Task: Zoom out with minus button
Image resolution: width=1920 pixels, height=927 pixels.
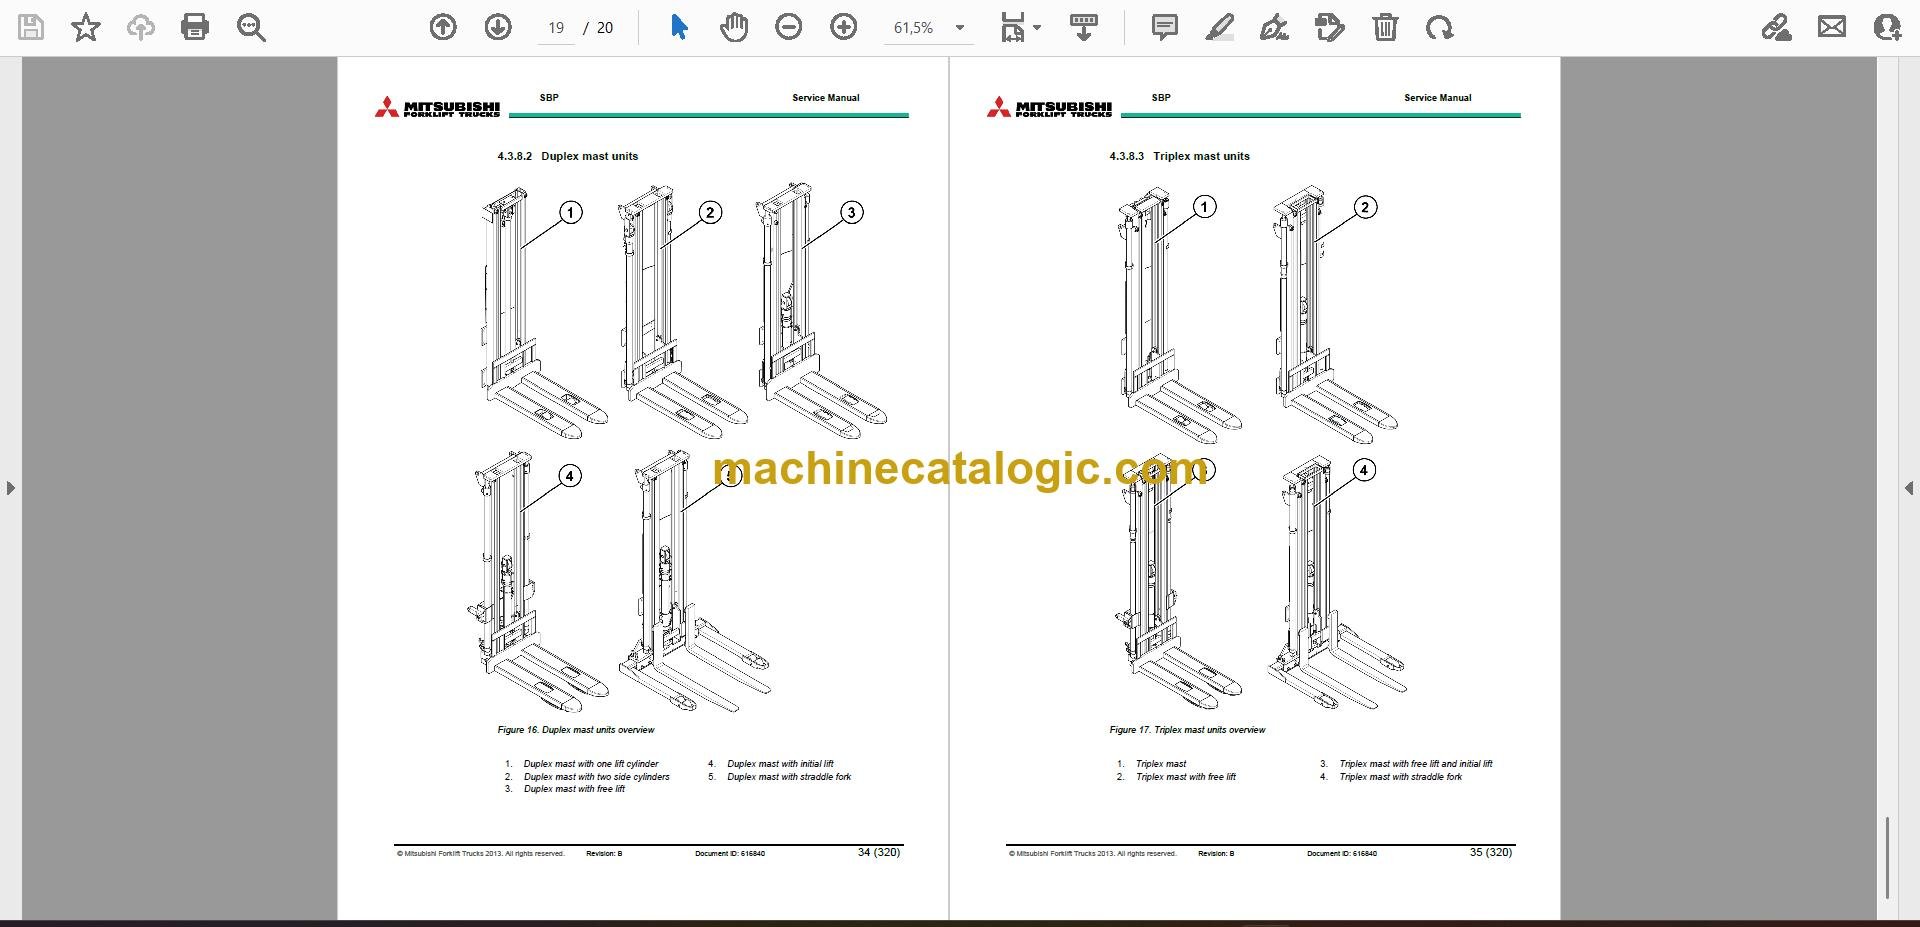Action: (789, 27)
